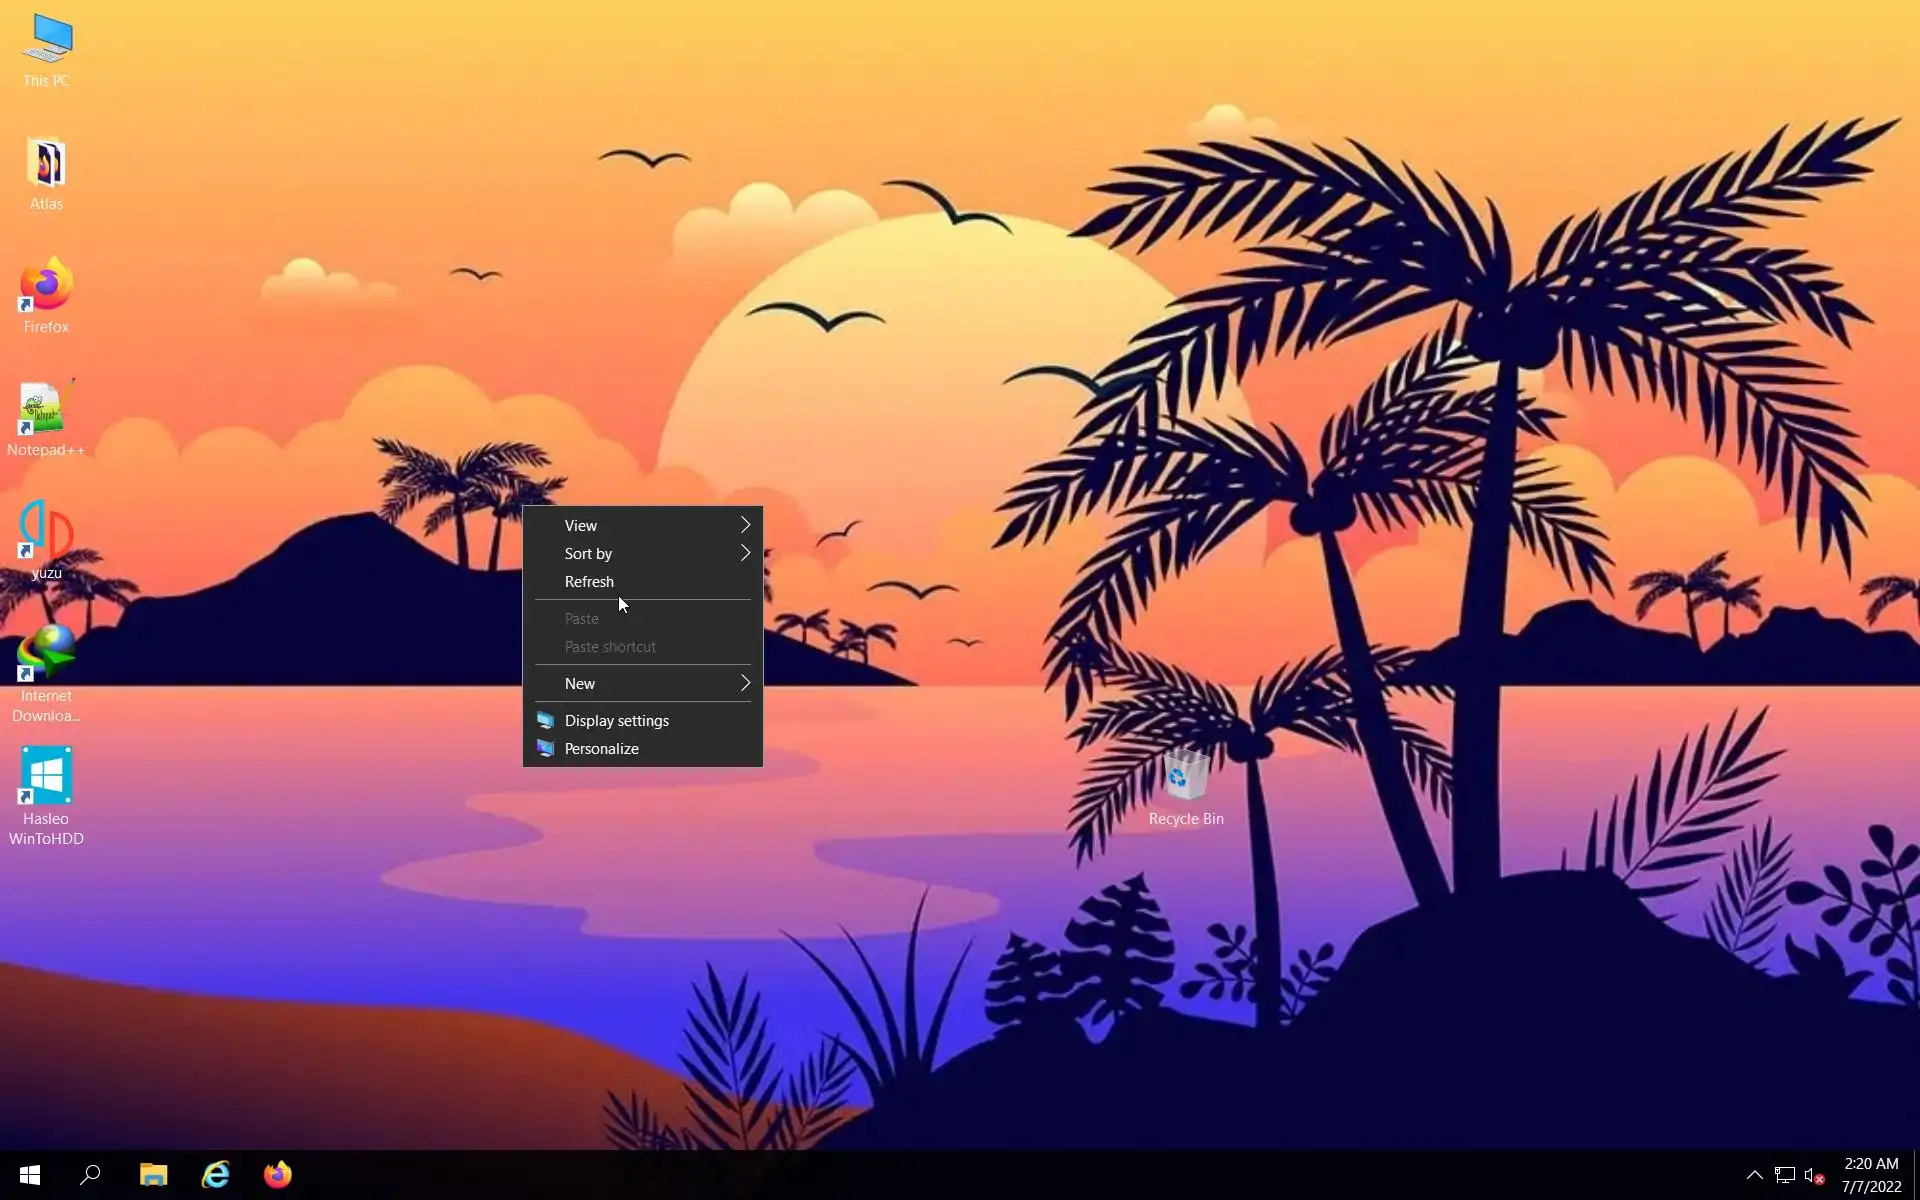Open File Explorer from the taskbar
This screenshot has height=1200, width=1920.
[153, 1174]
